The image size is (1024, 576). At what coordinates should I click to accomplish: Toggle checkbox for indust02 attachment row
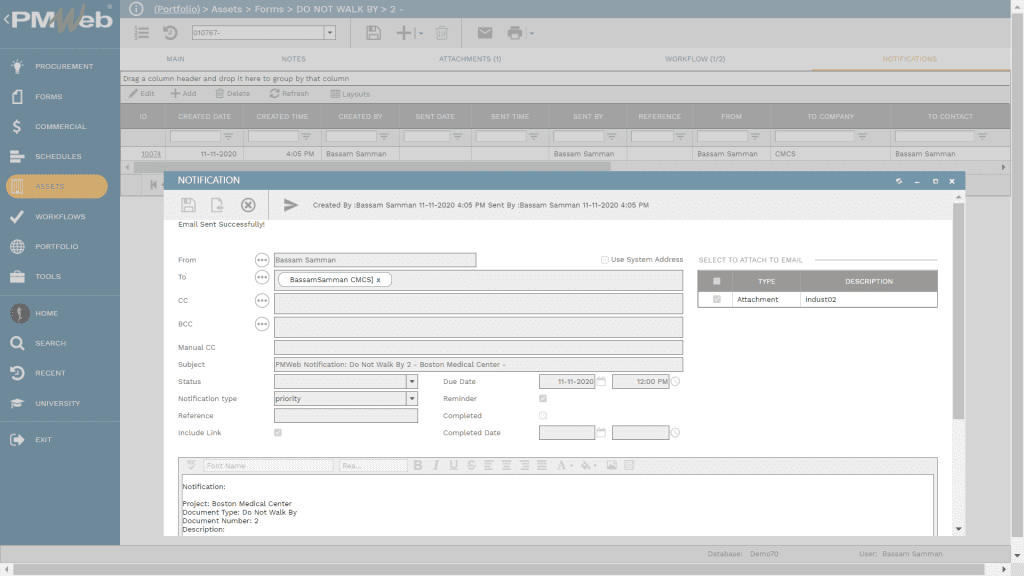[716, 299]
